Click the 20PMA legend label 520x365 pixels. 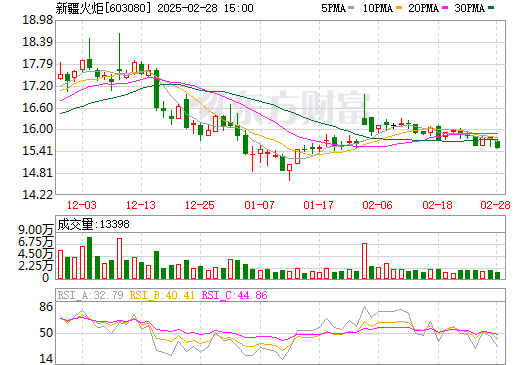click(423, 8)
